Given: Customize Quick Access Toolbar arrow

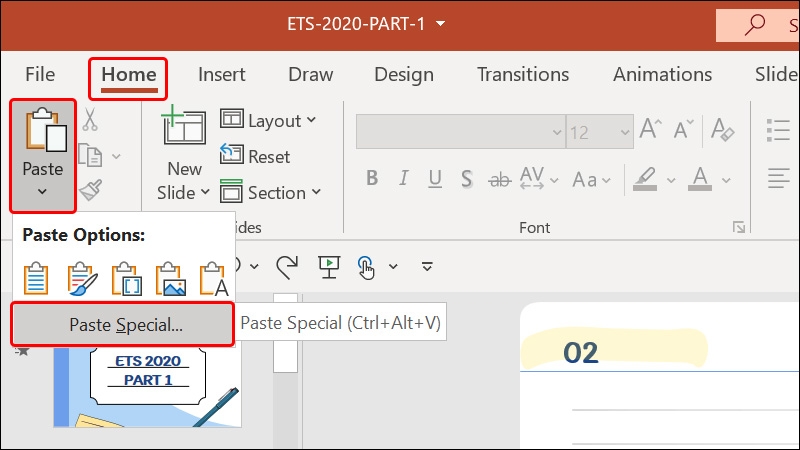Looking at the screenshot, I should [427, 266].
